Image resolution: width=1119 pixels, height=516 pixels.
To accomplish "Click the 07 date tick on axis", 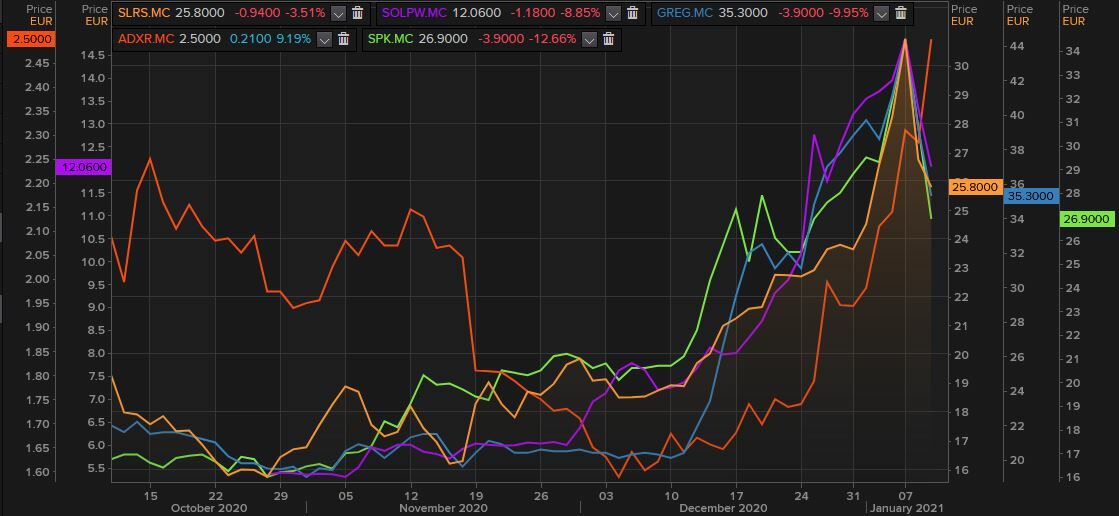I will pyautogui.click(x=905, y=495).
